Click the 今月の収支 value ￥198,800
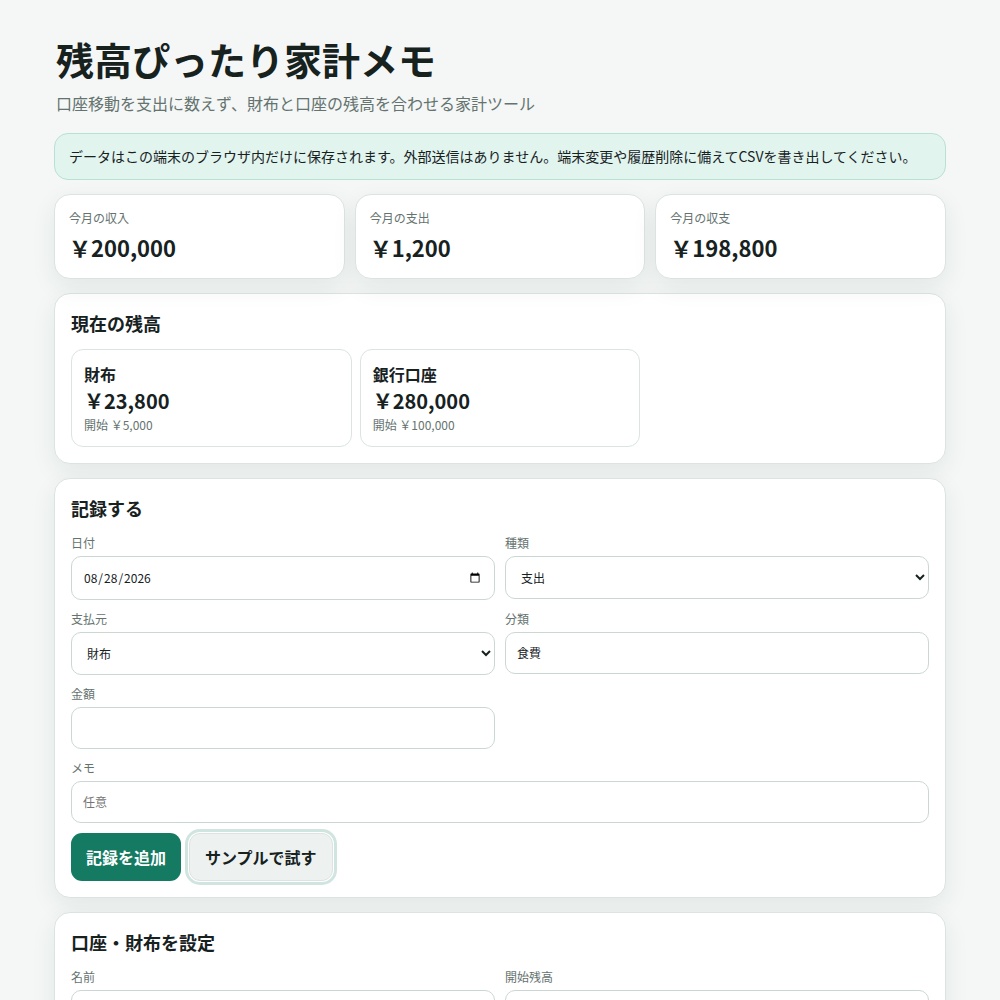1000x1000 pixels. click(x=724, y=249)
